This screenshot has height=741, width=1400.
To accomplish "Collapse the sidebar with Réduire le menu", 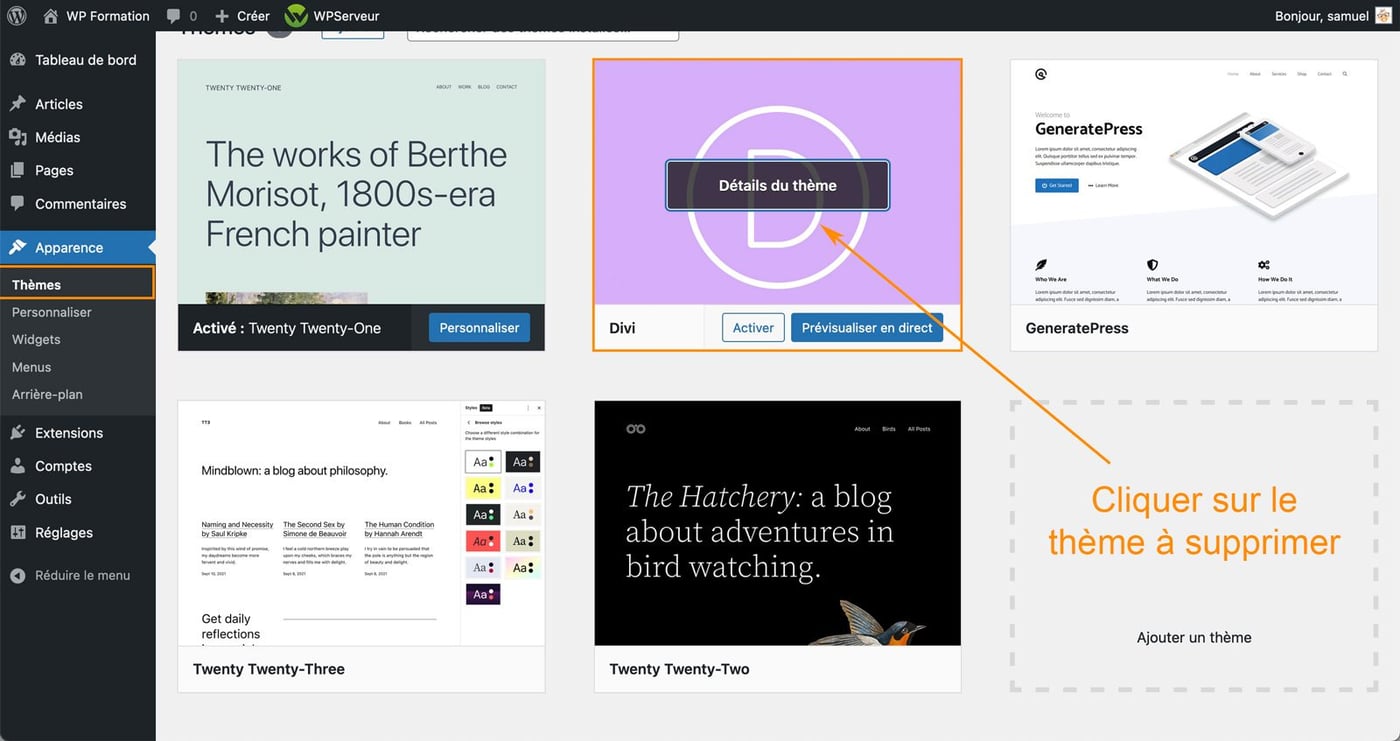I will click(70, 575).
